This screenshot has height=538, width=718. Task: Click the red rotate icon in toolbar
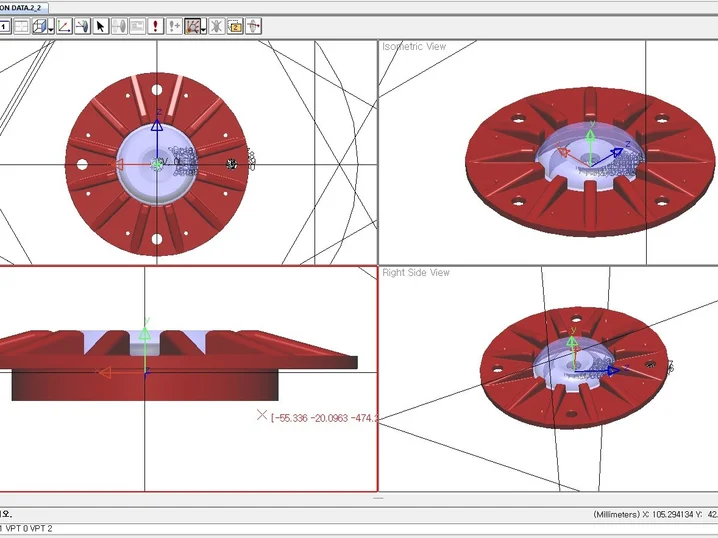coord(252,26)
